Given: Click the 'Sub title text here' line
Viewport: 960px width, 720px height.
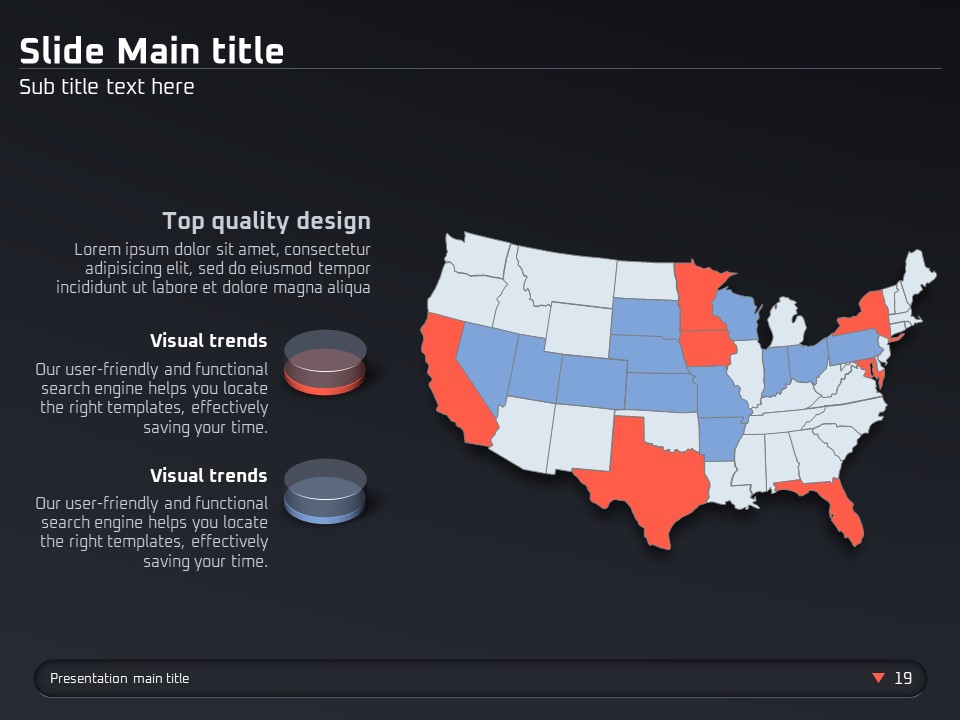Looking at the screenshot, I should [x=107, y=87].
